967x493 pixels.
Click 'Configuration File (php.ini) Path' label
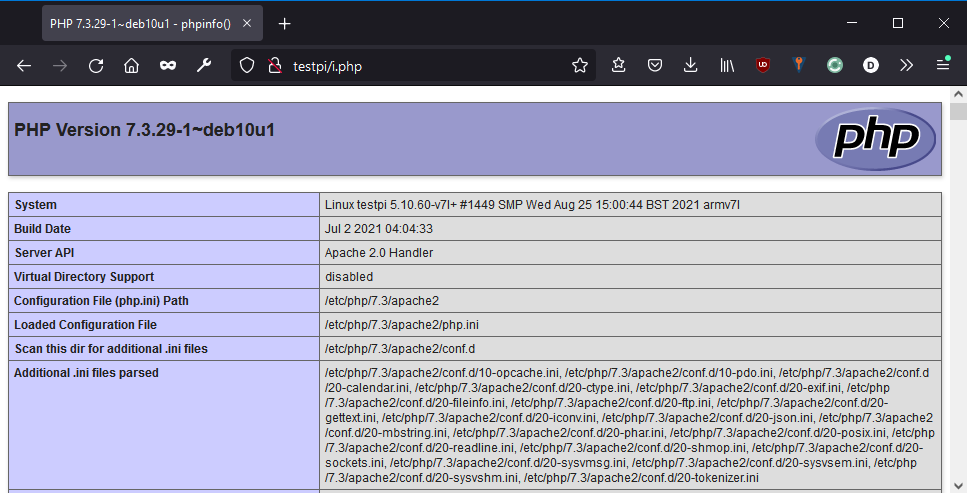(101, 301)
